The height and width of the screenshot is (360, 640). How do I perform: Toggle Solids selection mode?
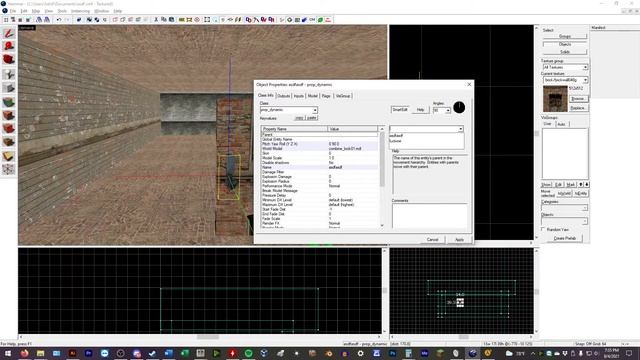(x=565, y=52)
